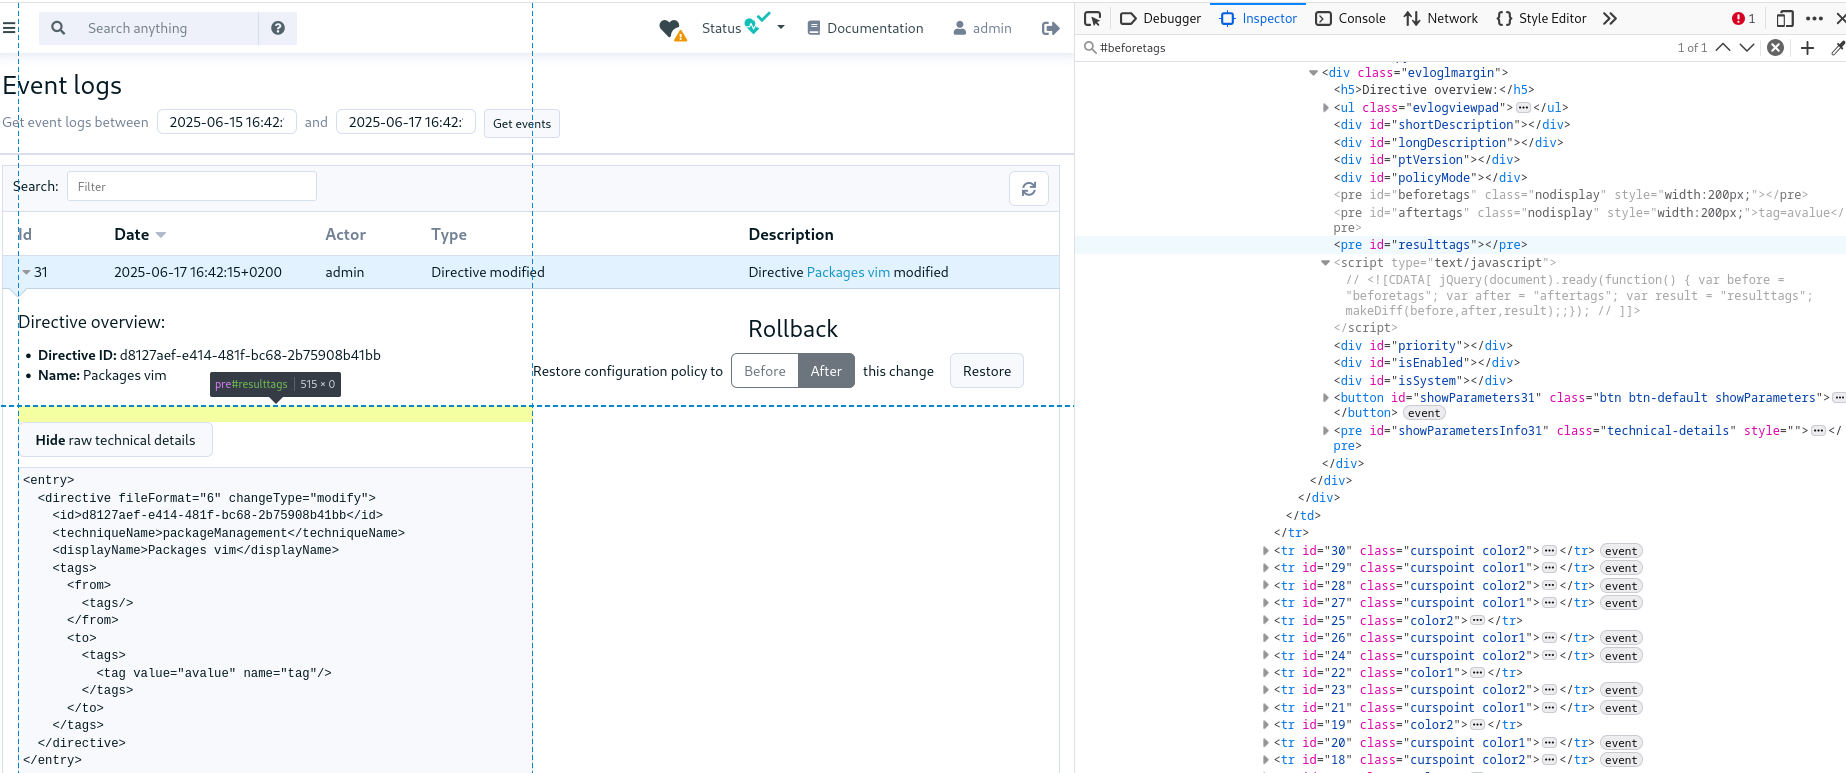Sort by Date column arrow
Image resolution: width=1846 pixels, height=773 pixels.
161,235
